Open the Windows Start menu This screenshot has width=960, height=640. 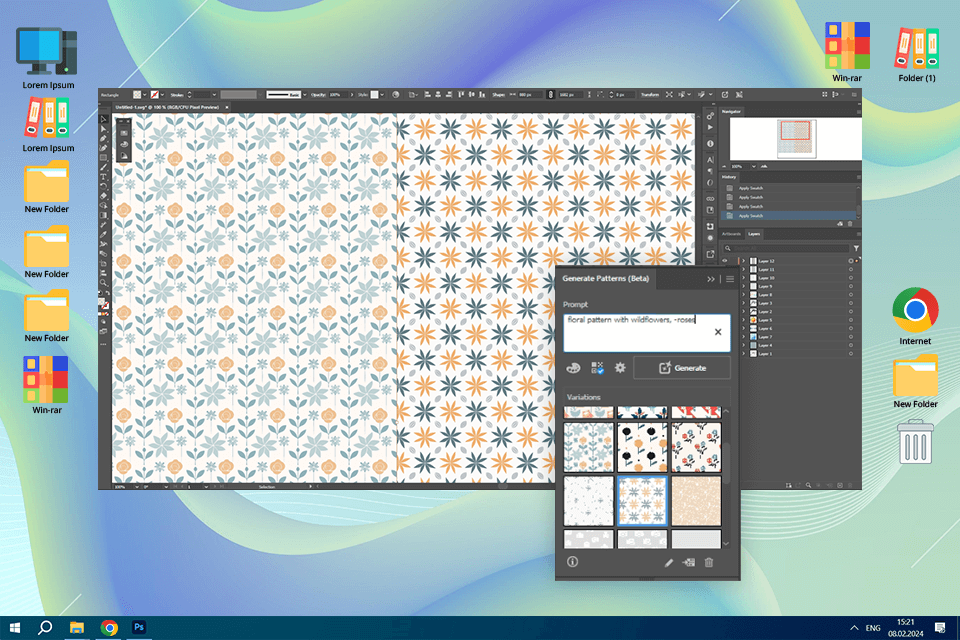tap(15, 628)
